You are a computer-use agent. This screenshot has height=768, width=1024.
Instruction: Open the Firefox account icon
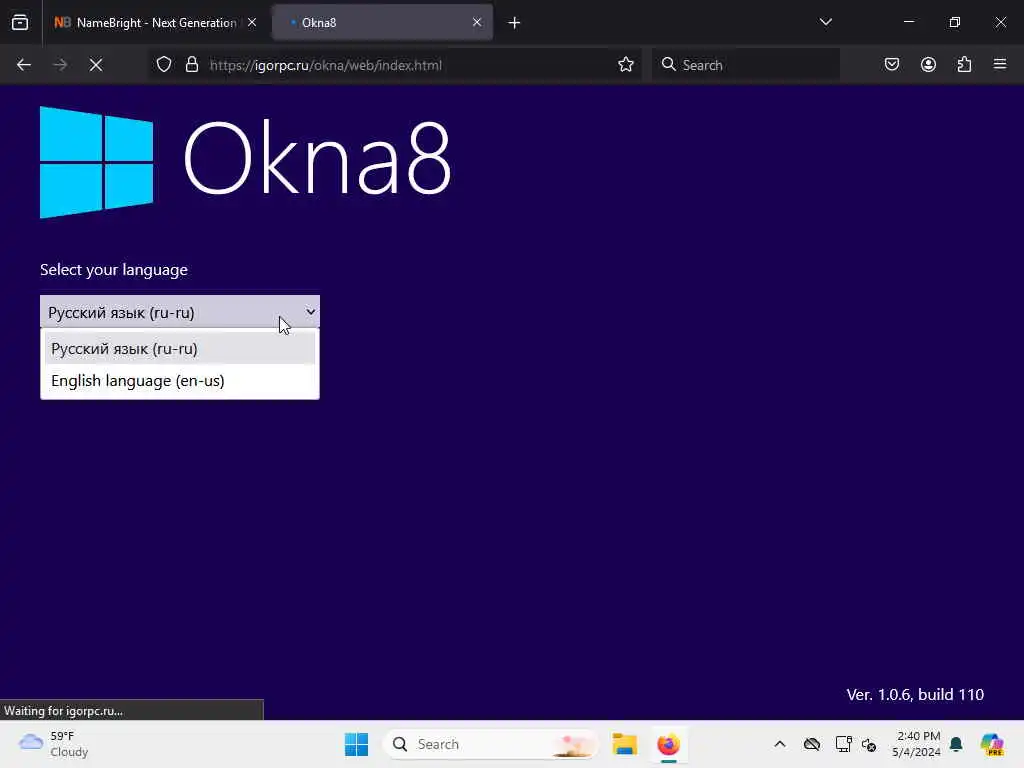click(x=928, y=65)
